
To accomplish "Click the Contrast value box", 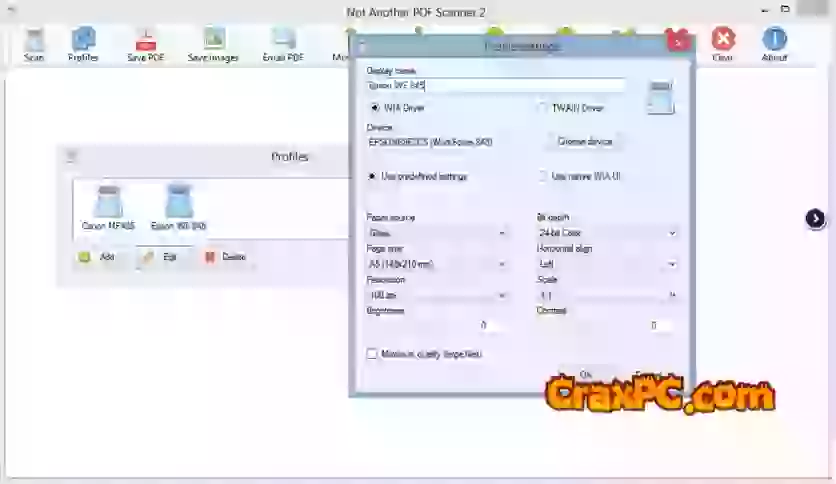I will click(658, 325).
